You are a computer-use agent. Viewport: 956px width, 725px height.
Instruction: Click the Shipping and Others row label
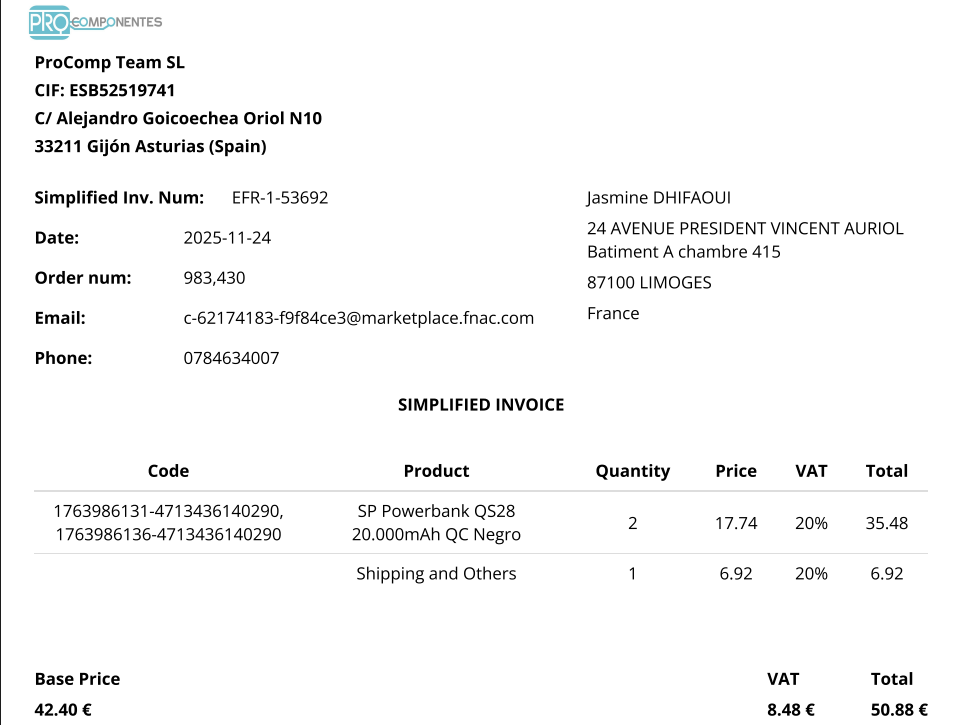436,574
